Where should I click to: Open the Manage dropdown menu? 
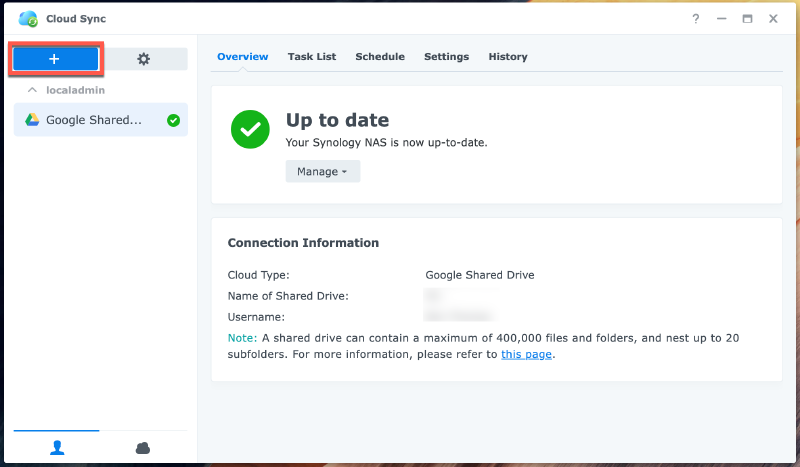click(x=322, y=171)
